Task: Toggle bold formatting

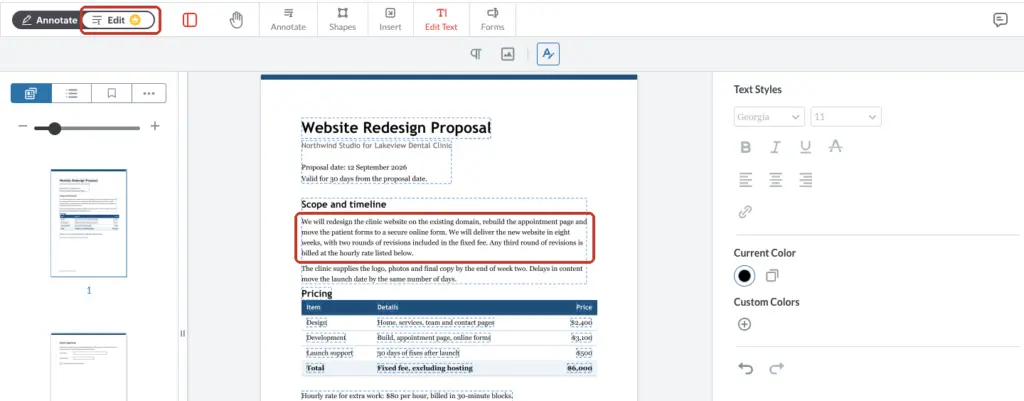Action: coord(745,148)
